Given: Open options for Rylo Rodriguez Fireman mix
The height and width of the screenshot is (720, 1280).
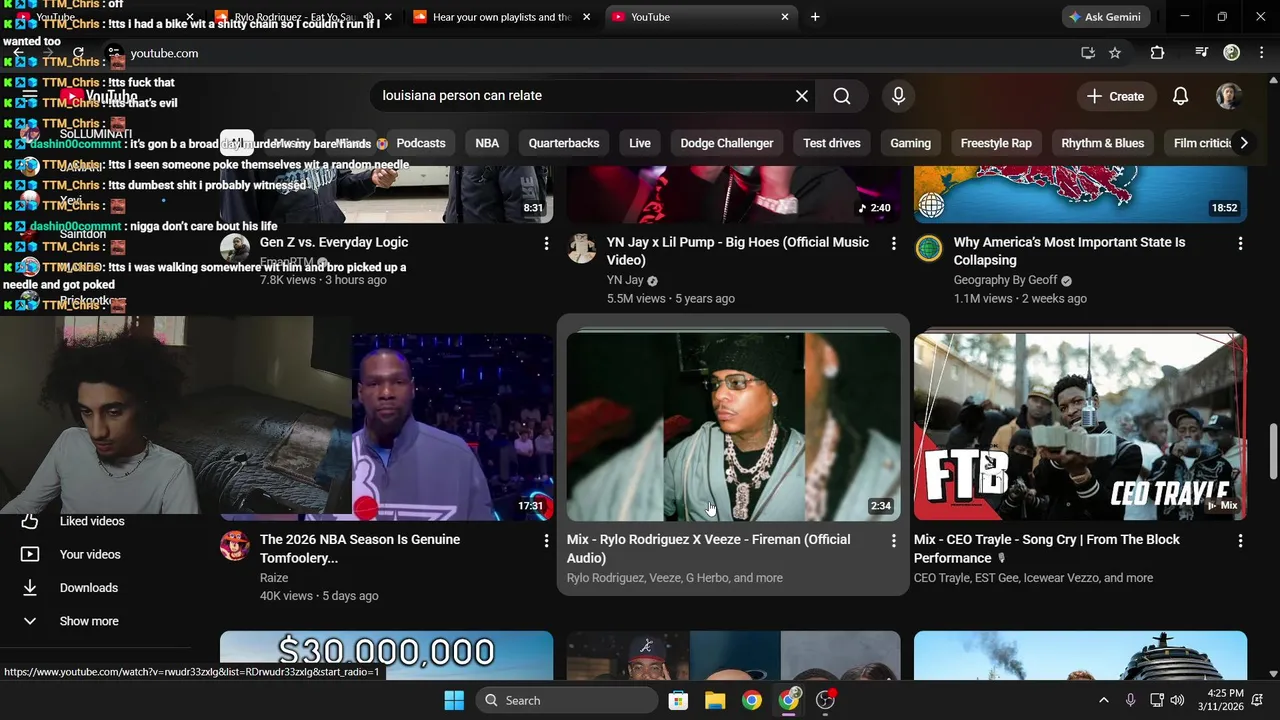Looking at the screenshot, I should point(893,540).
